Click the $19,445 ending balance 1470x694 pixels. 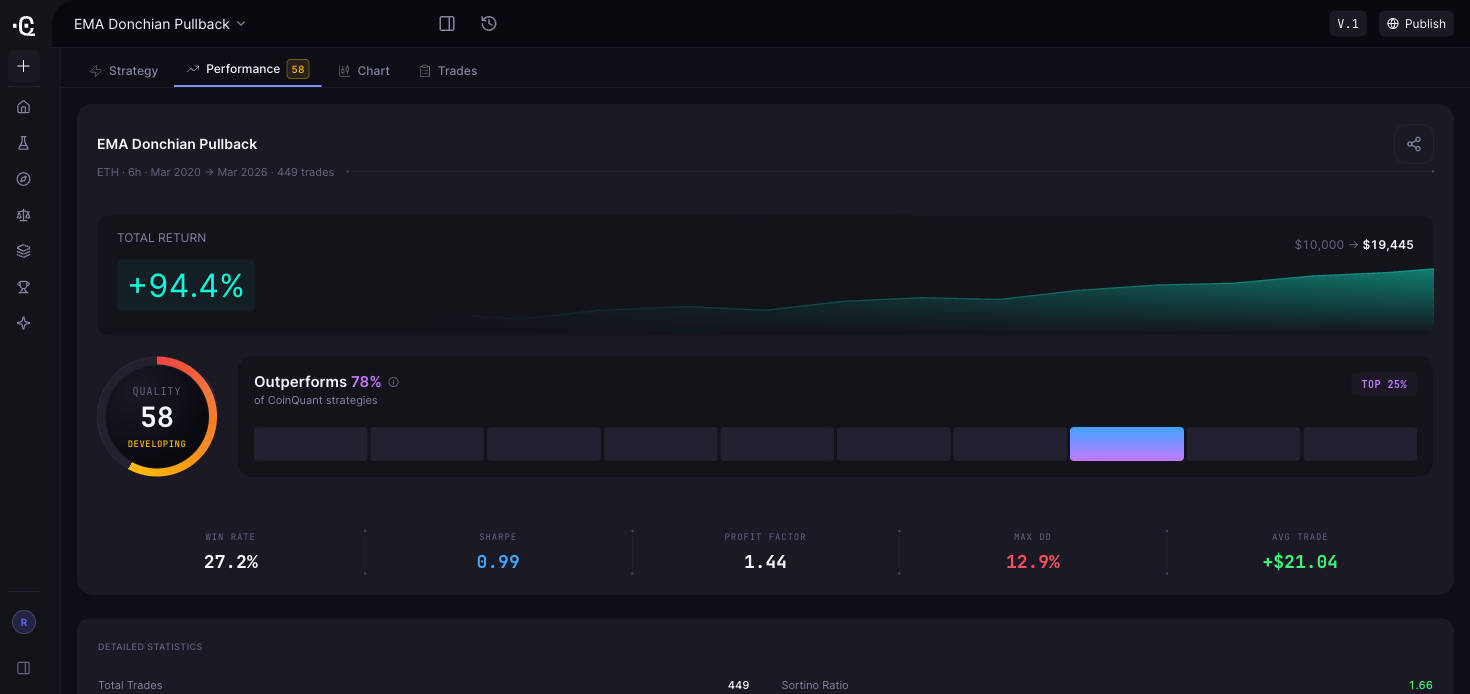click(x=1388, y=245)
